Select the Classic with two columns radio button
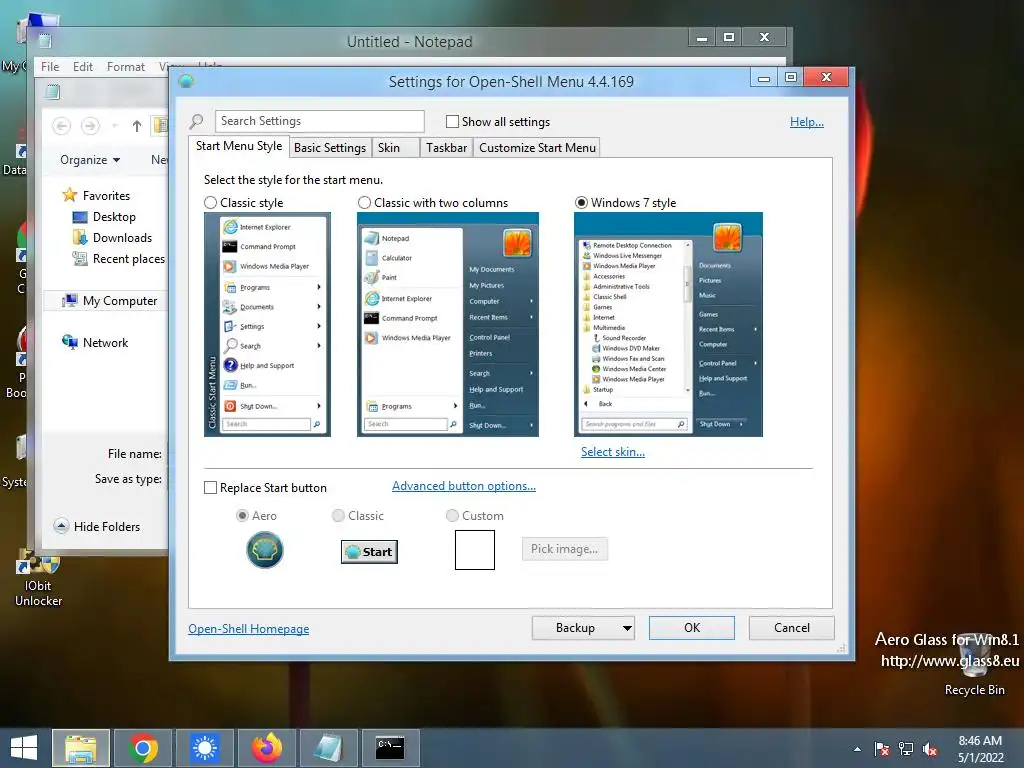The height and width of the screenshot is (768, 1024). 364,202
